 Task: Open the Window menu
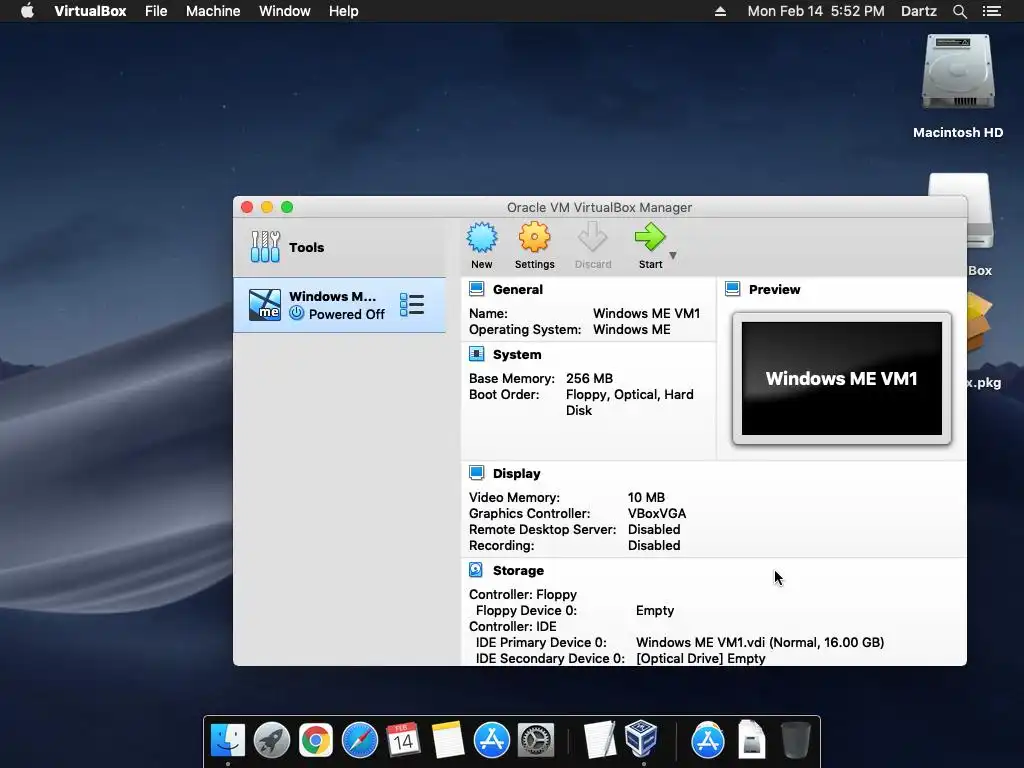pos(285,11)
